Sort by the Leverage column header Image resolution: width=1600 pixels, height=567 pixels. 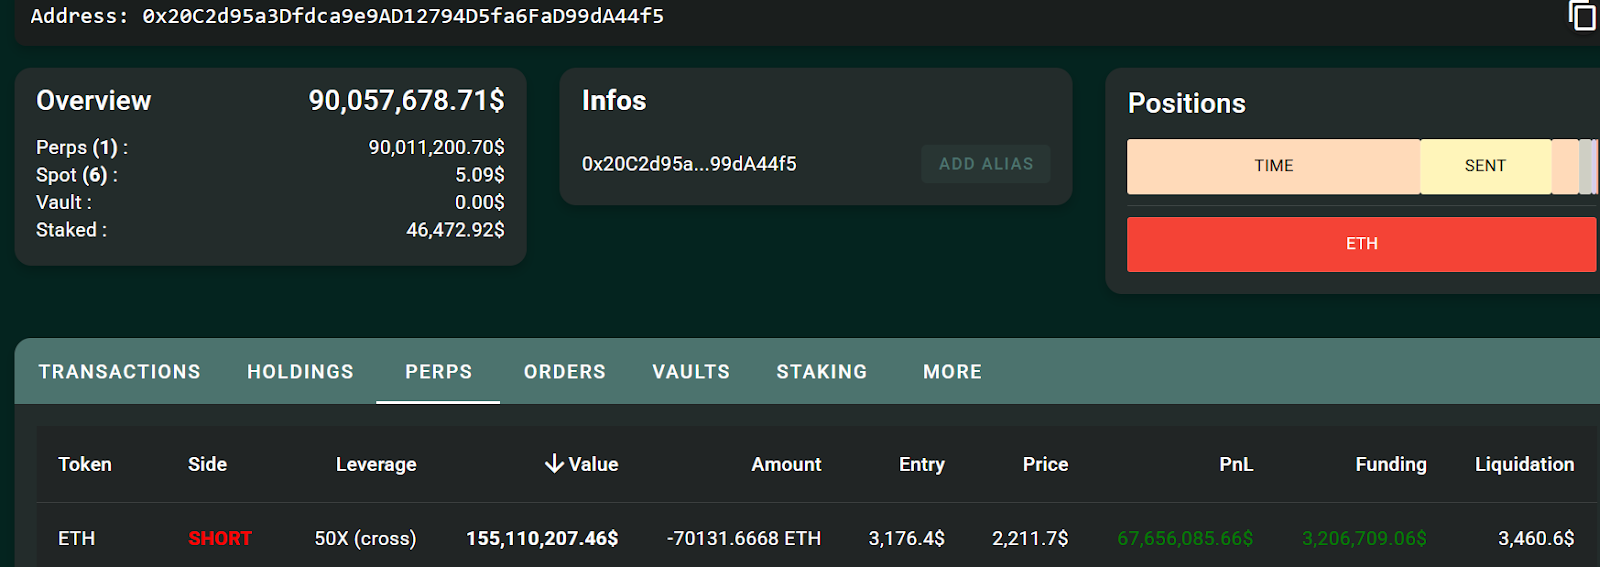(x=376, y=464)
